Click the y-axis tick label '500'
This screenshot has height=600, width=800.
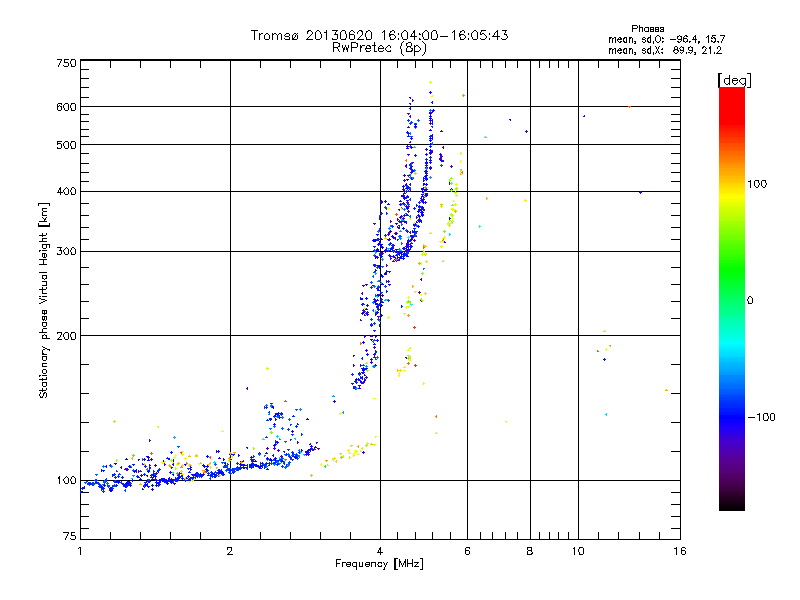point(66,145)
